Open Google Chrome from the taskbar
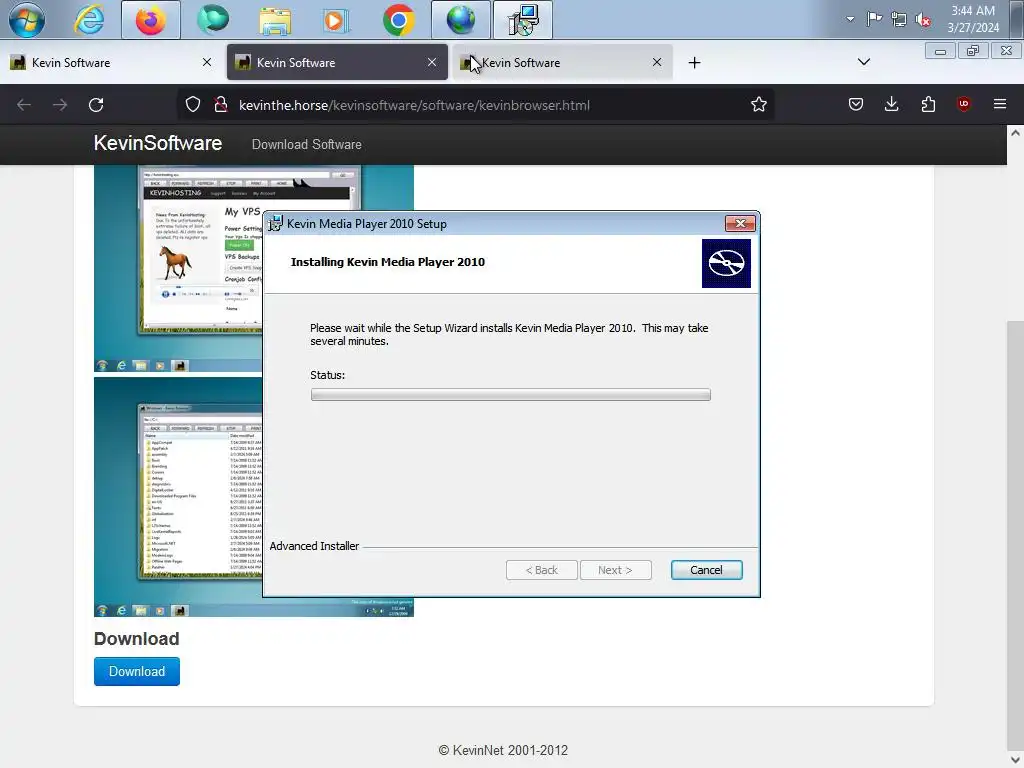1024x768 pixels. [x=398, y=20]
